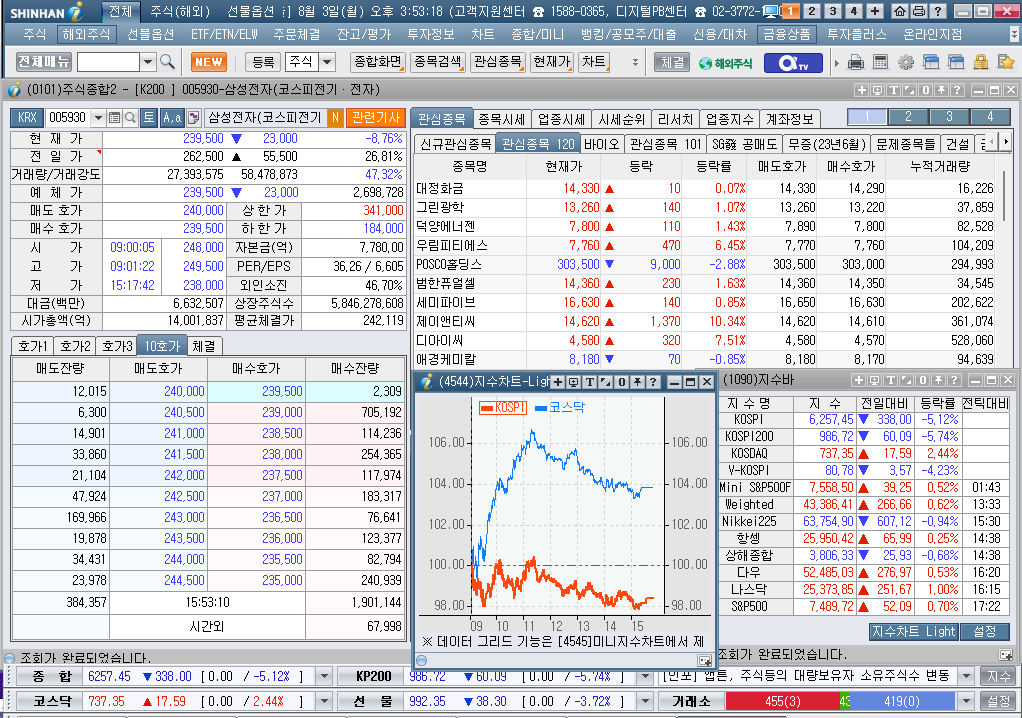Toggle the KRX market selector button
The height and width of the screenshot is (718, 1022).
[27, 118]
